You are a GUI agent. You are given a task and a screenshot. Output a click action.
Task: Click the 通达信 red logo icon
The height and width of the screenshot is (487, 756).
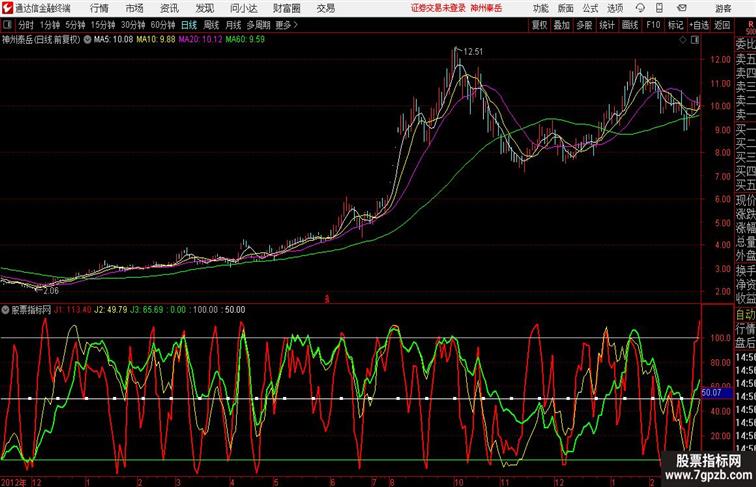click(x=7, y=8)
